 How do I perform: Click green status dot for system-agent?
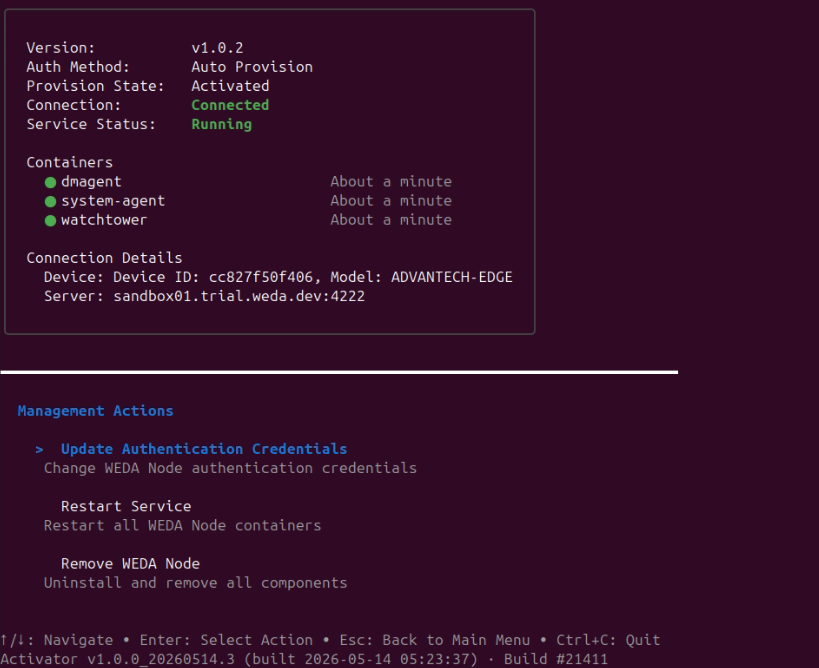(50, 202)
